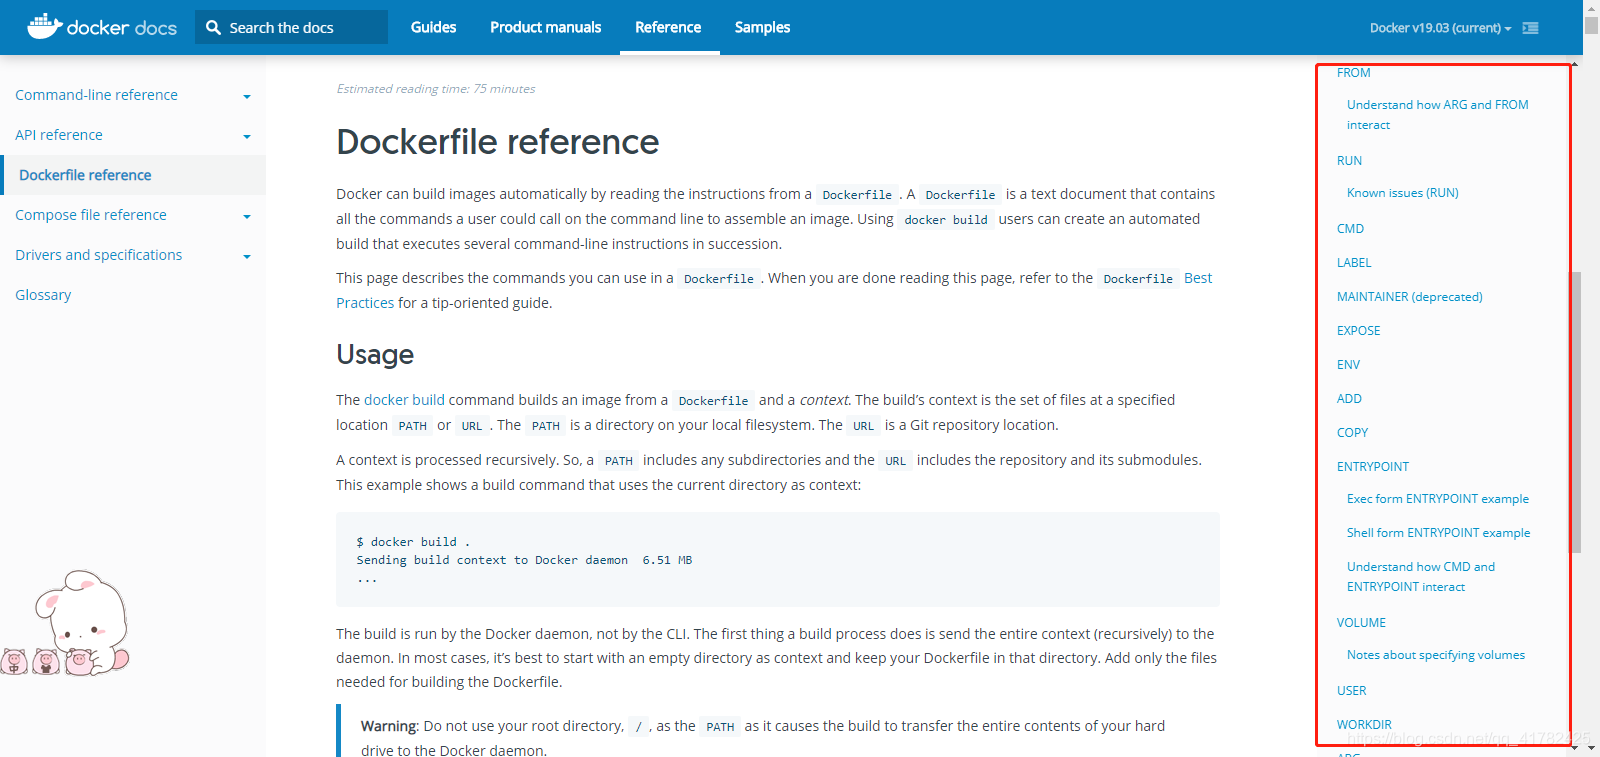Click the Usage heading
The width and height of the screenshot is (1600, 757).
click(375, 354)
